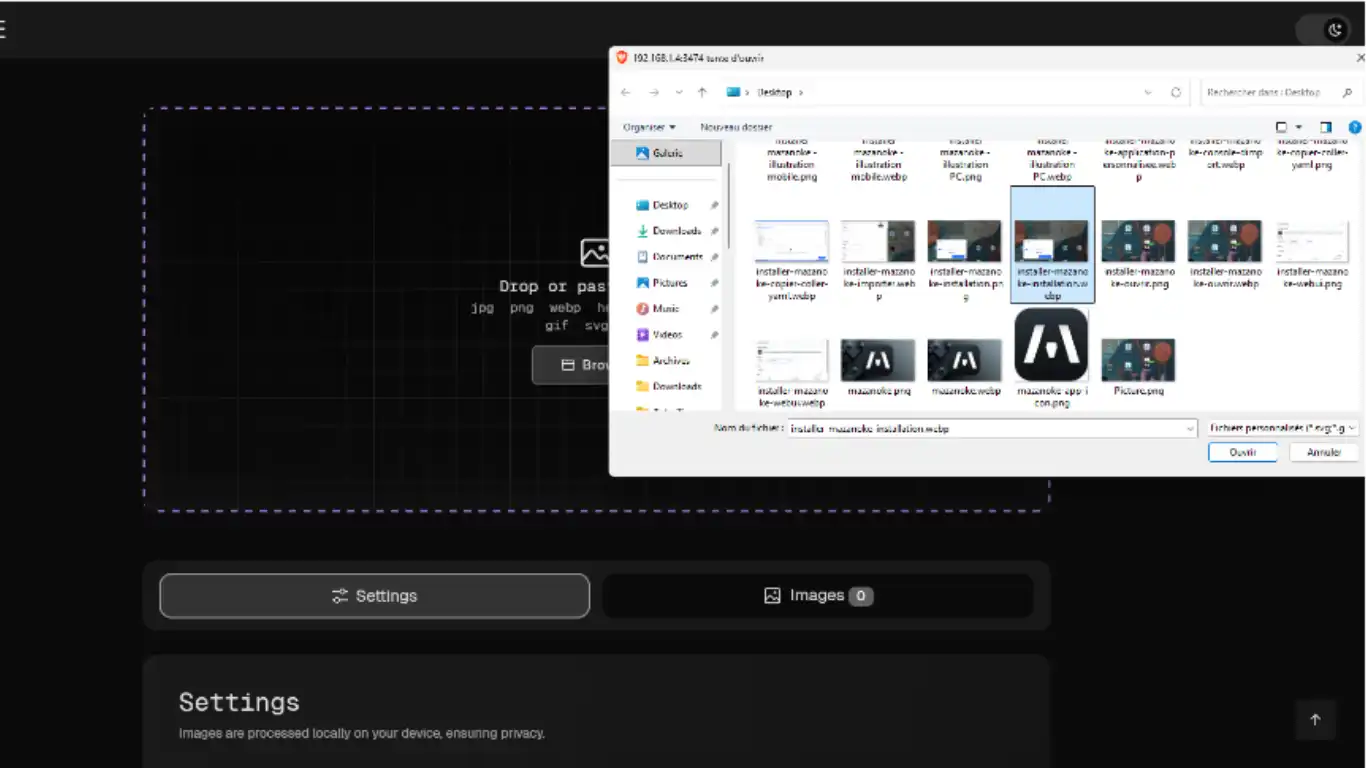Expand the Organiser dropdown menu
Viewport: 1366px width, 768px height.
click(x=649, y=127)
